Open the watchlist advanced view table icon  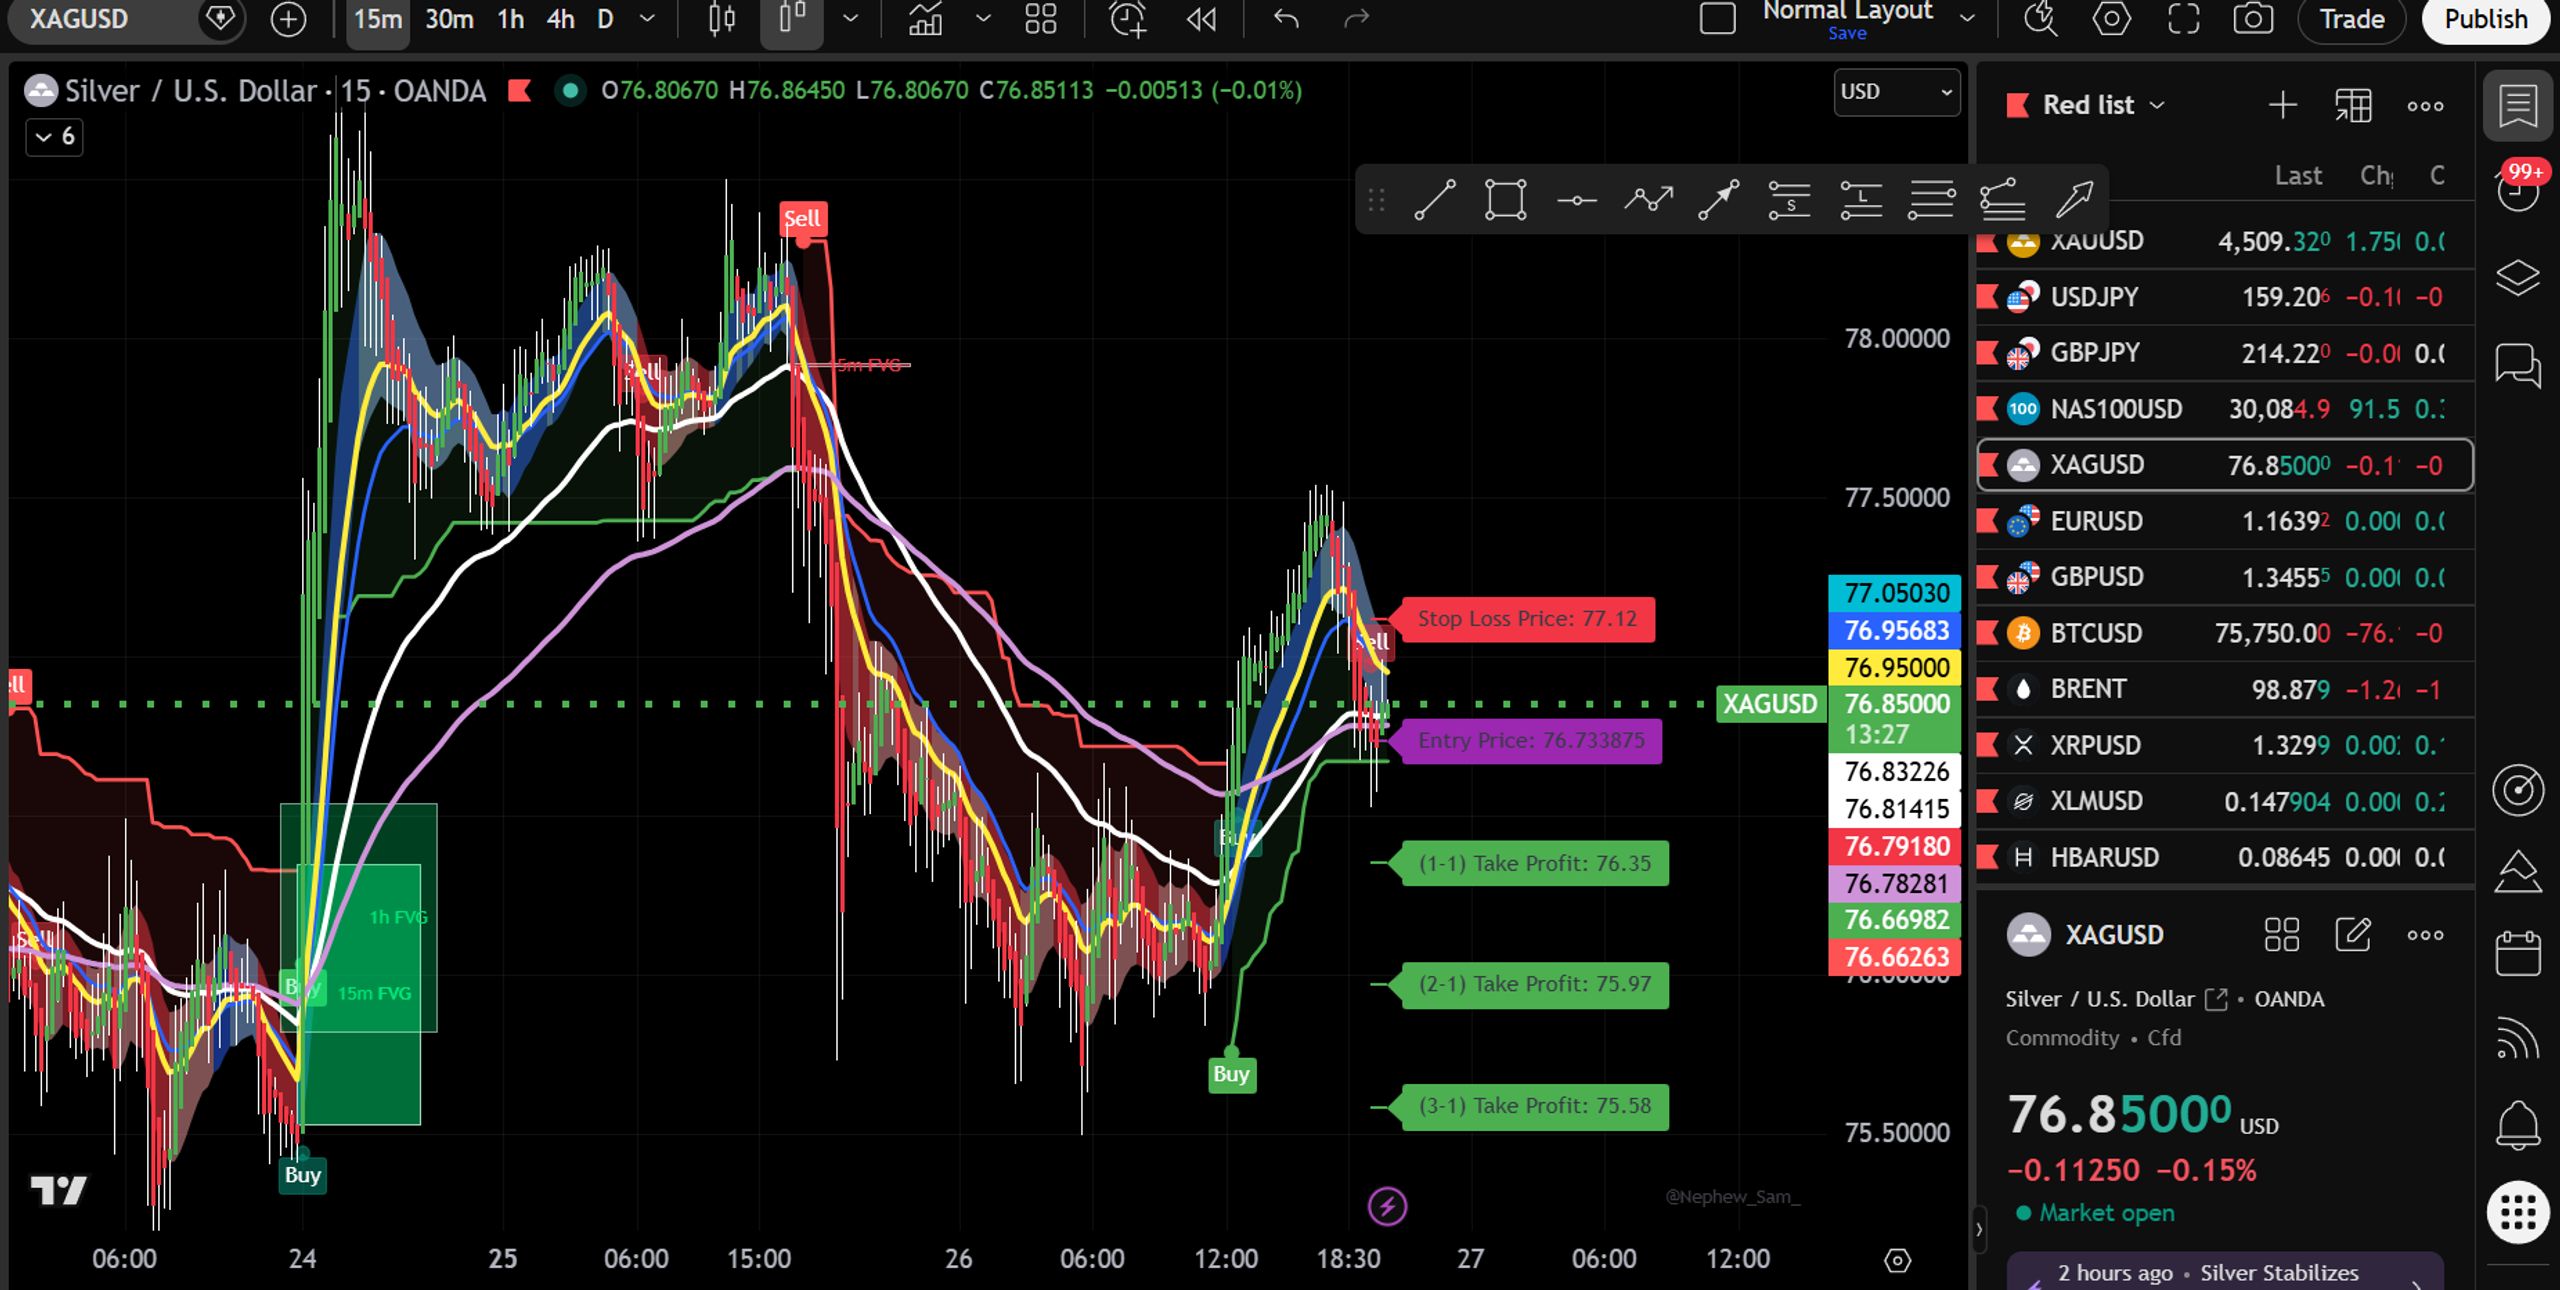click(x=2353, y=105)
